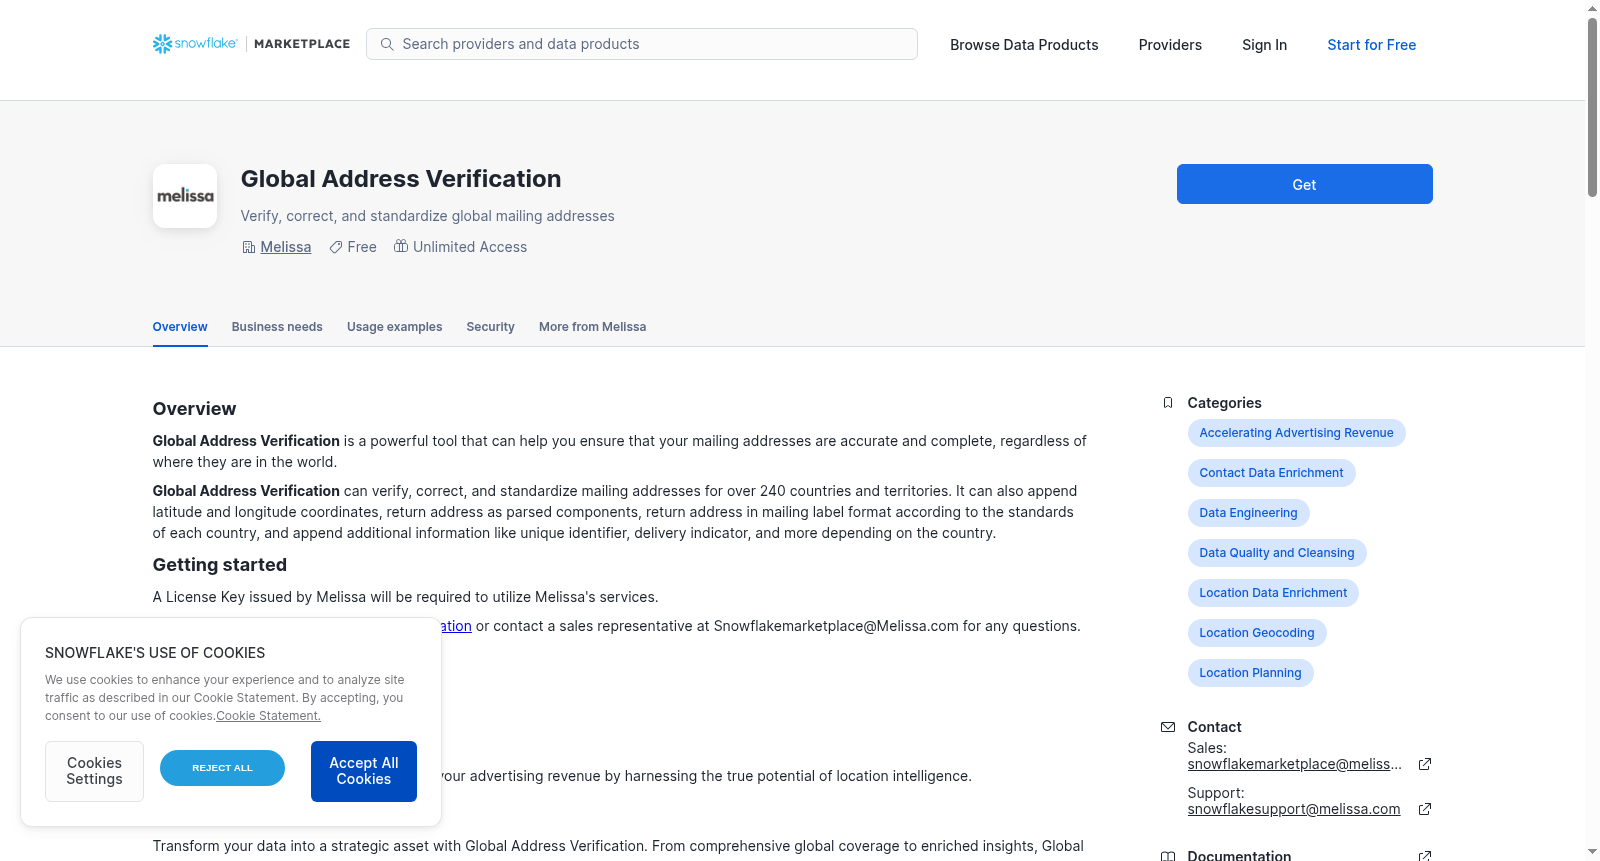This screenshot has height=861, width=1600.
Task: Click the Global Address Verification title
Action: (x=401, y=179)
